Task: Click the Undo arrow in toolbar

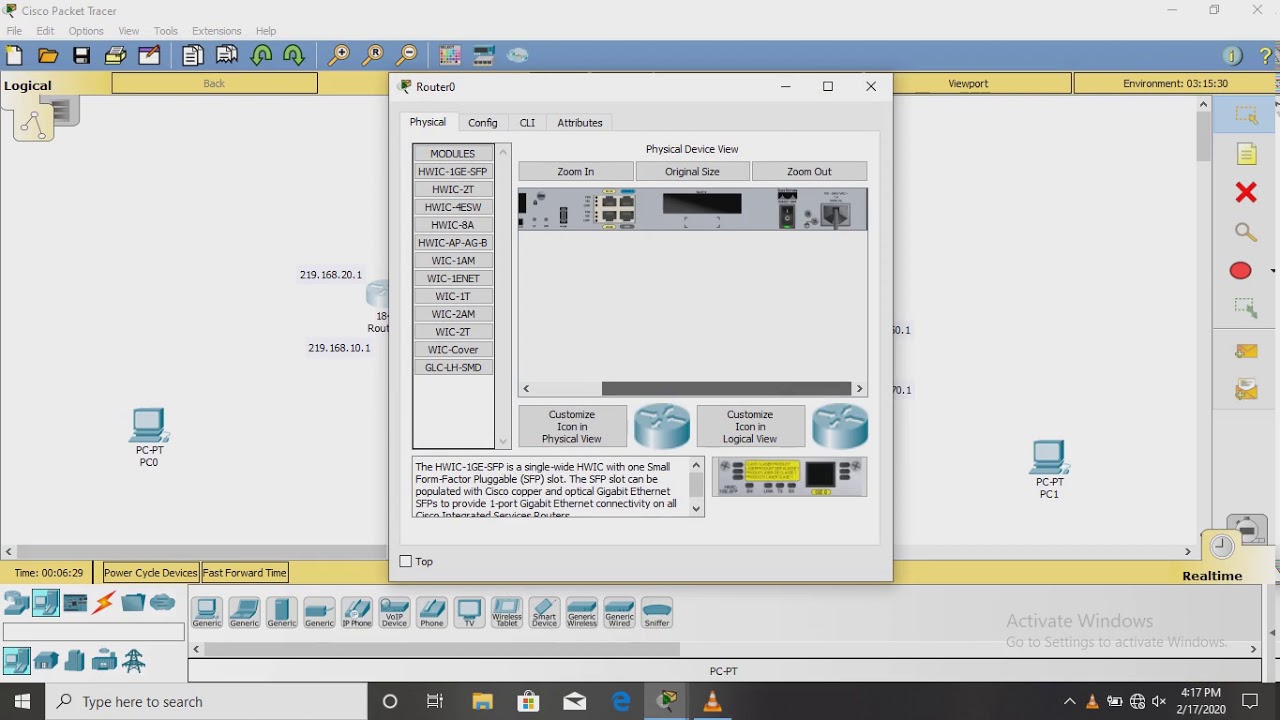Action: [x=262, y=56]
